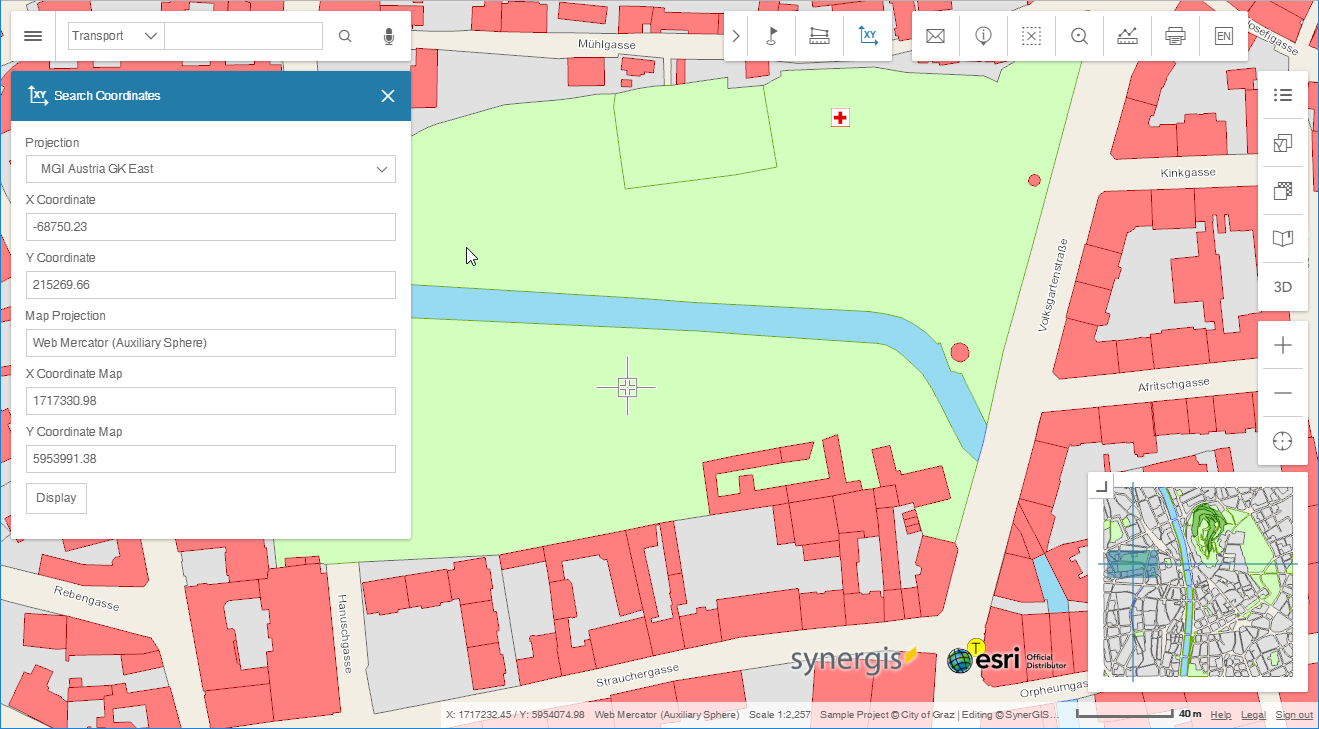
Task: Open the basemap gallery icon
Action: (x=1282, y=190)
